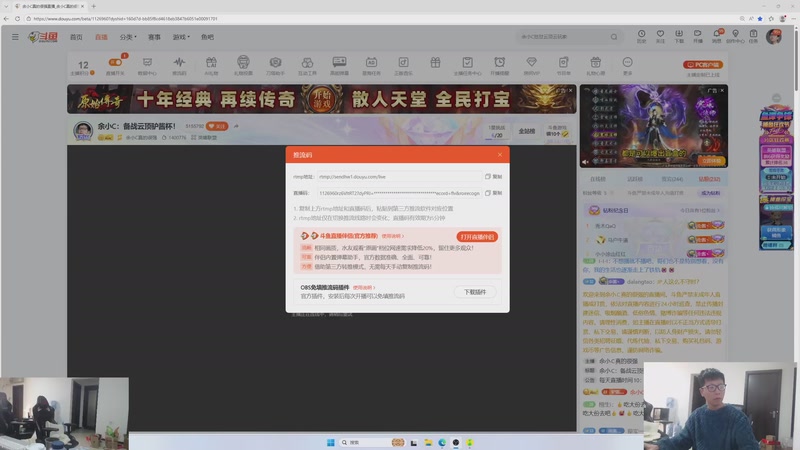
Task: Open 开播提醒 alarm clock icon
Action: 499,66
